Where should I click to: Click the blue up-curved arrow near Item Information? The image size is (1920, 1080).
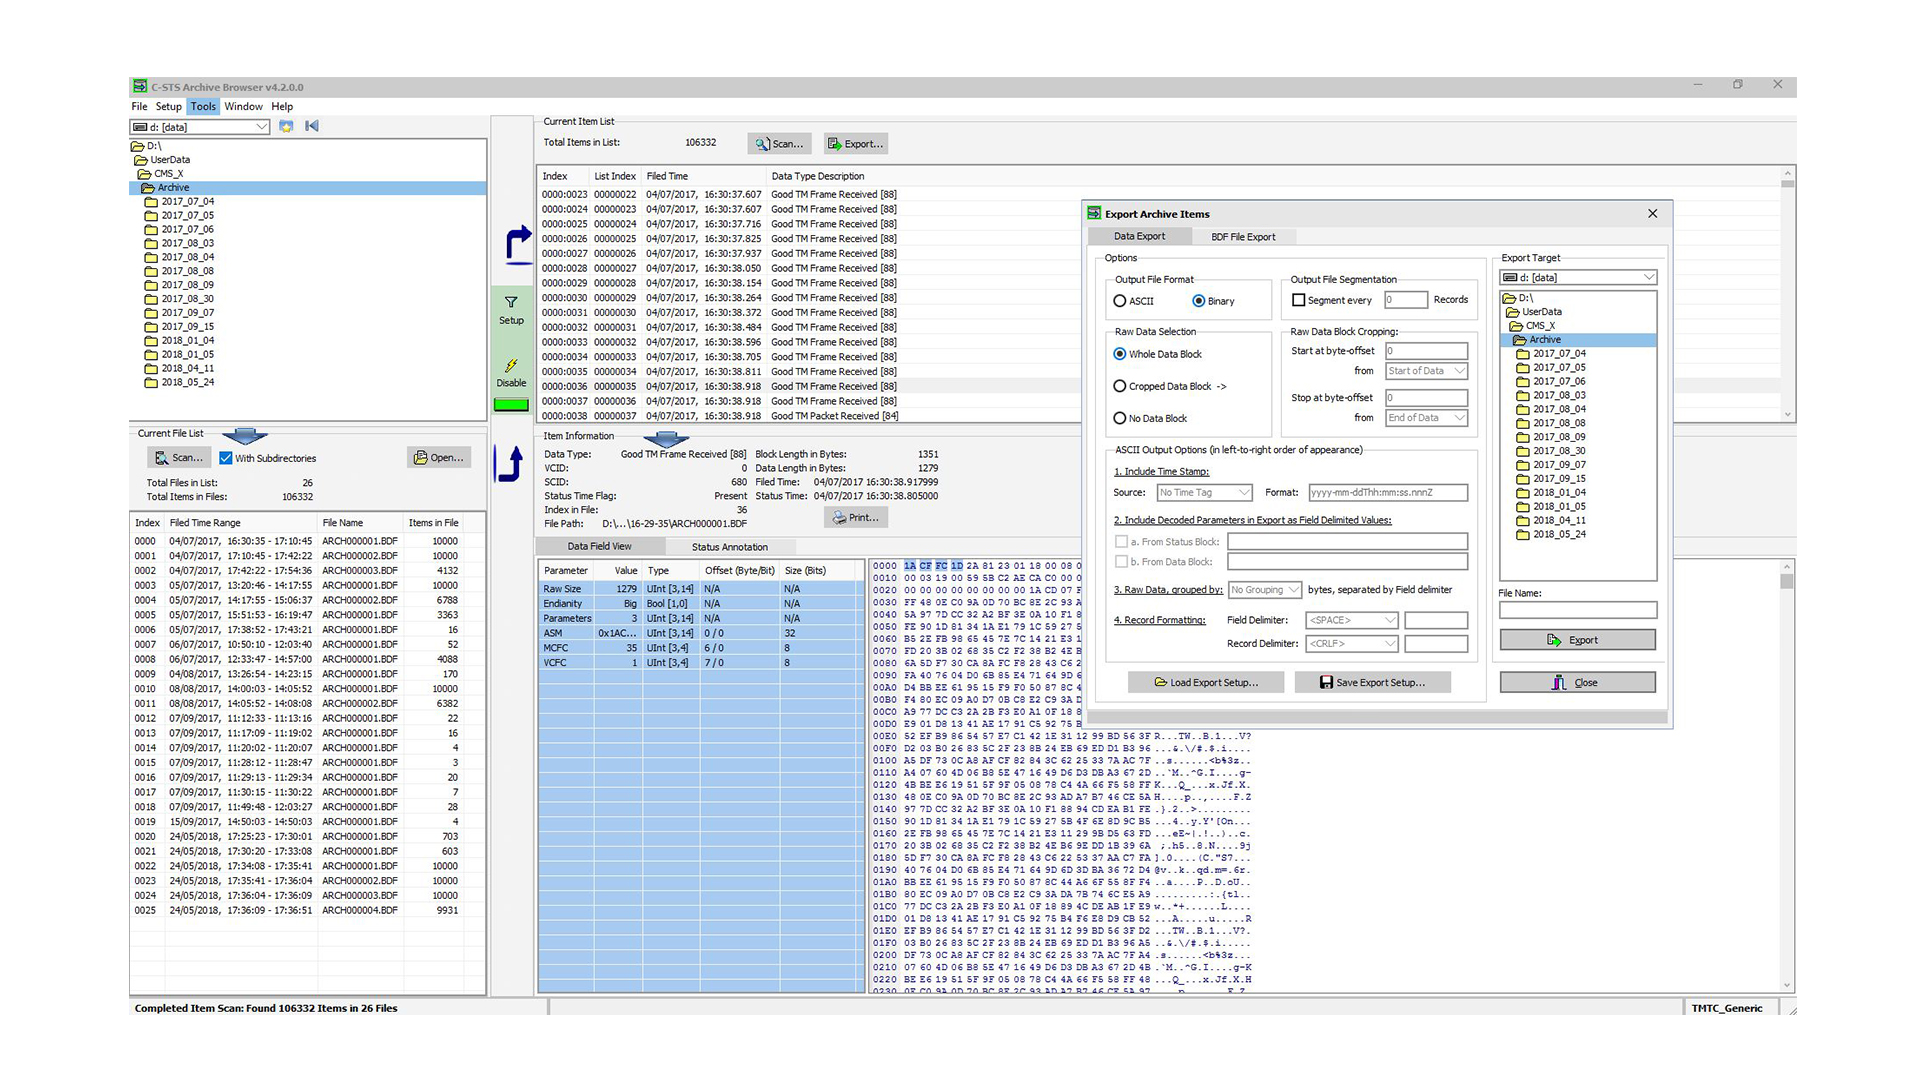point(510,464)
